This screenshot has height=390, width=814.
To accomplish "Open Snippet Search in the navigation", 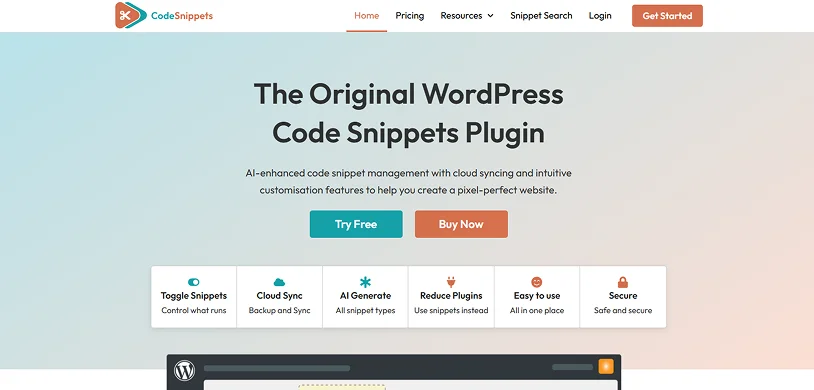I will click(x=541, y=16).
